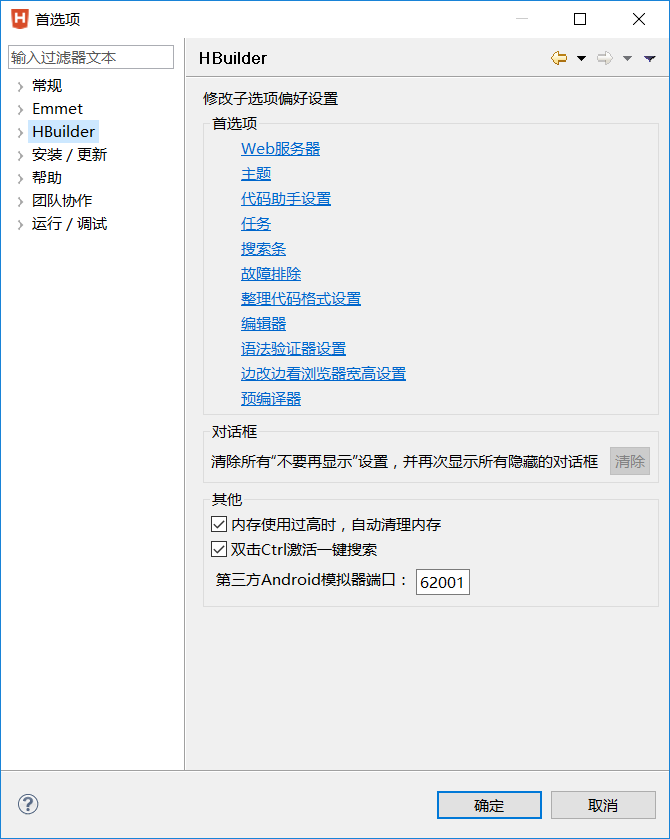Viewport: 670px width, 839px height.
Task: Toggle 双击Ctrl激活一键搜索 checkbox
Action: pos(219,550)
